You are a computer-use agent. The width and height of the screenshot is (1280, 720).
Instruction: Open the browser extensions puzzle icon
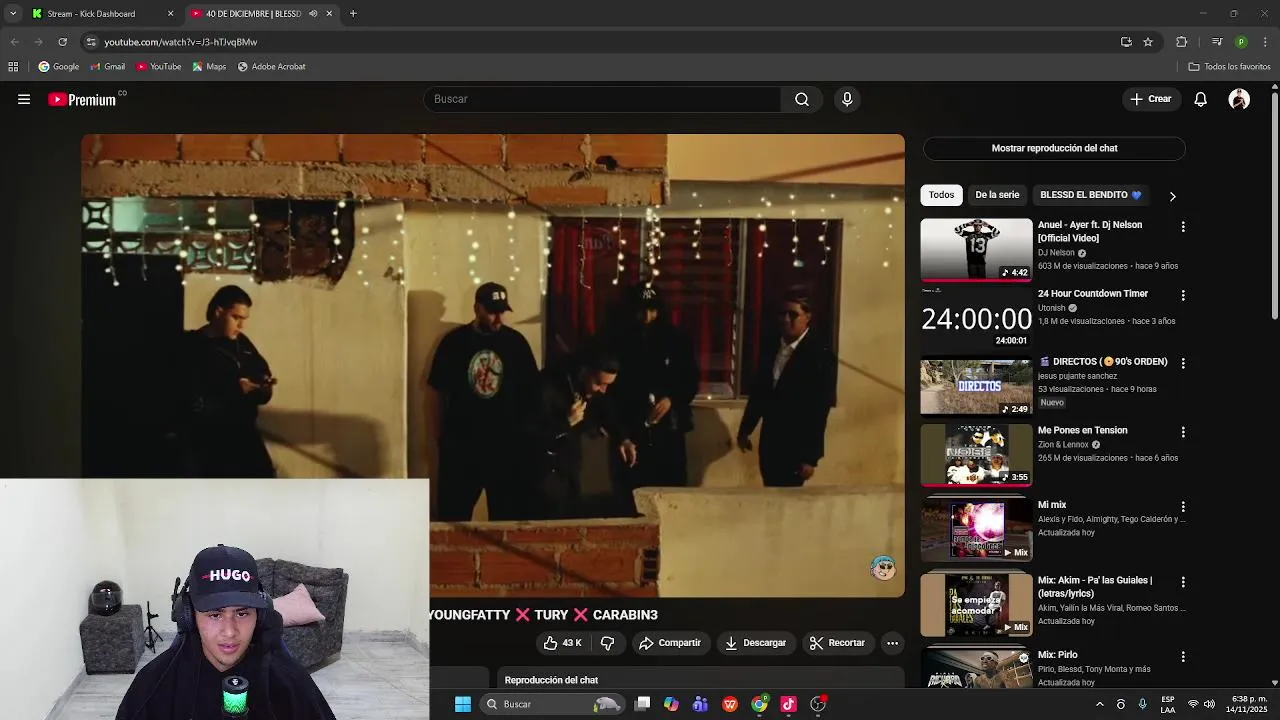click(x=1182, y=42)
